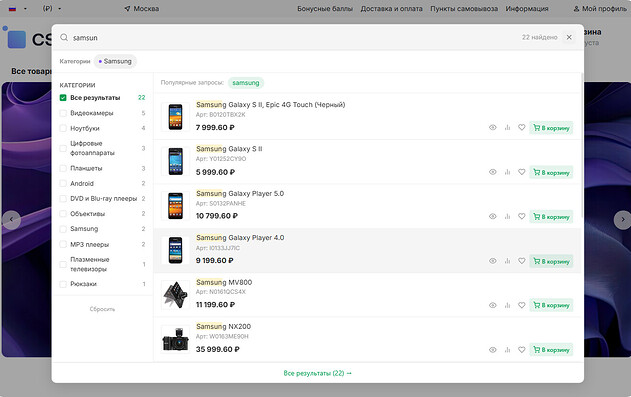Check the Плазменные телевизоры filter
Screen dimensions: 631x397
click(x=63, y=264)
